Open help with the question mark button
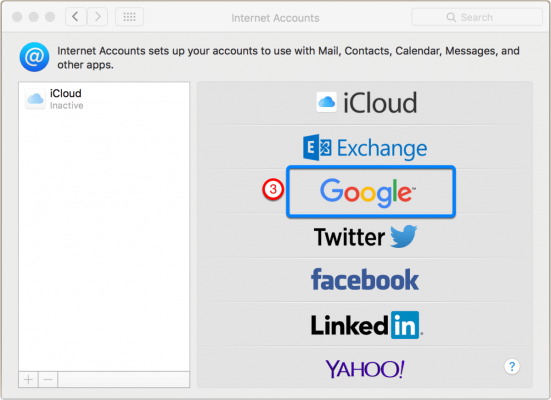The width and height of the screenshot is (551, 400). click(512, 367)
